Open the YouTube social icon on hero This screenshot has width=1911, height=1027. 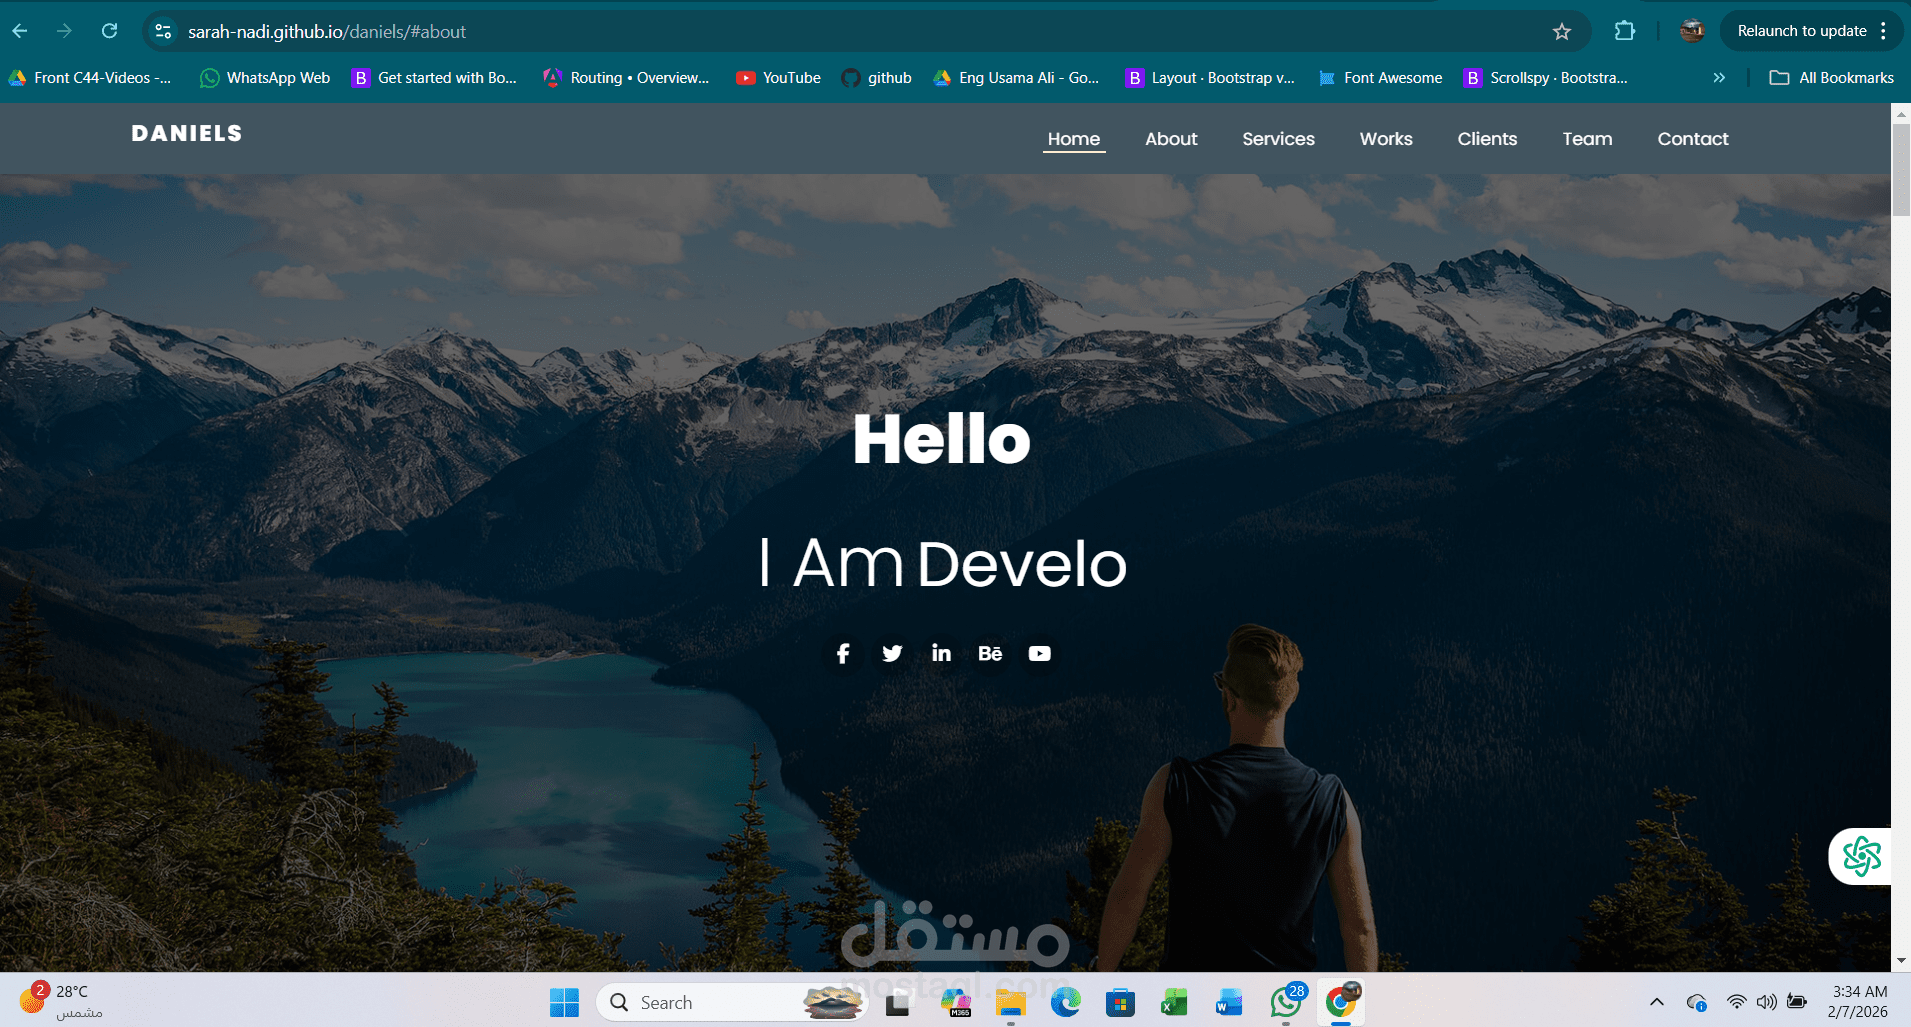tap(1040, 653)
